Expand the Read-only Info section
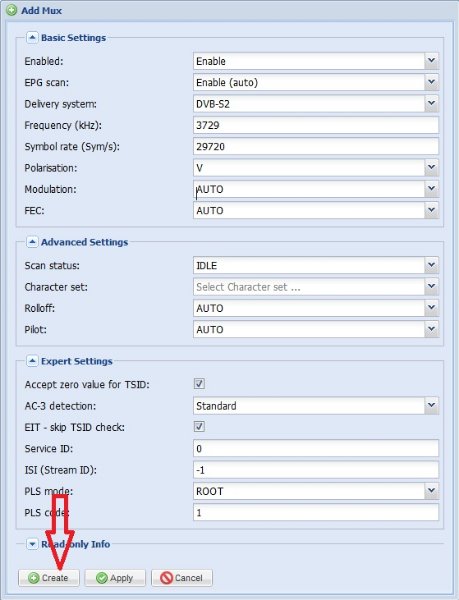459x600 pixels. tap(32, 544)
